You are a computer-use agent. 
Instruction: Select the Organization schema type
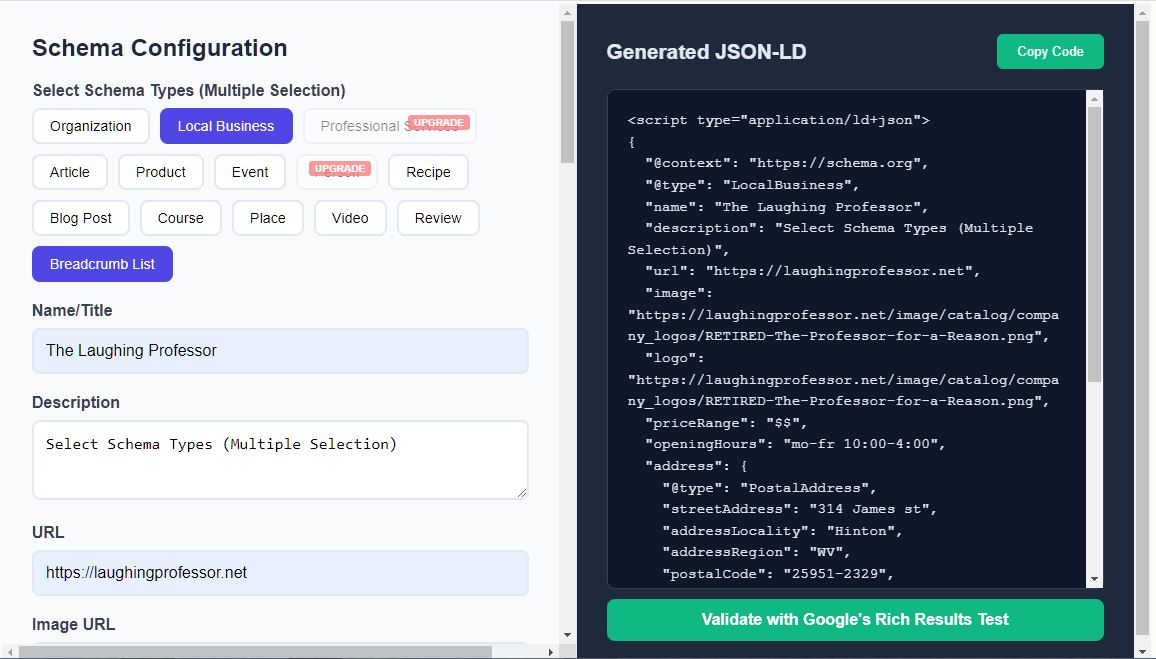[90, 126]
